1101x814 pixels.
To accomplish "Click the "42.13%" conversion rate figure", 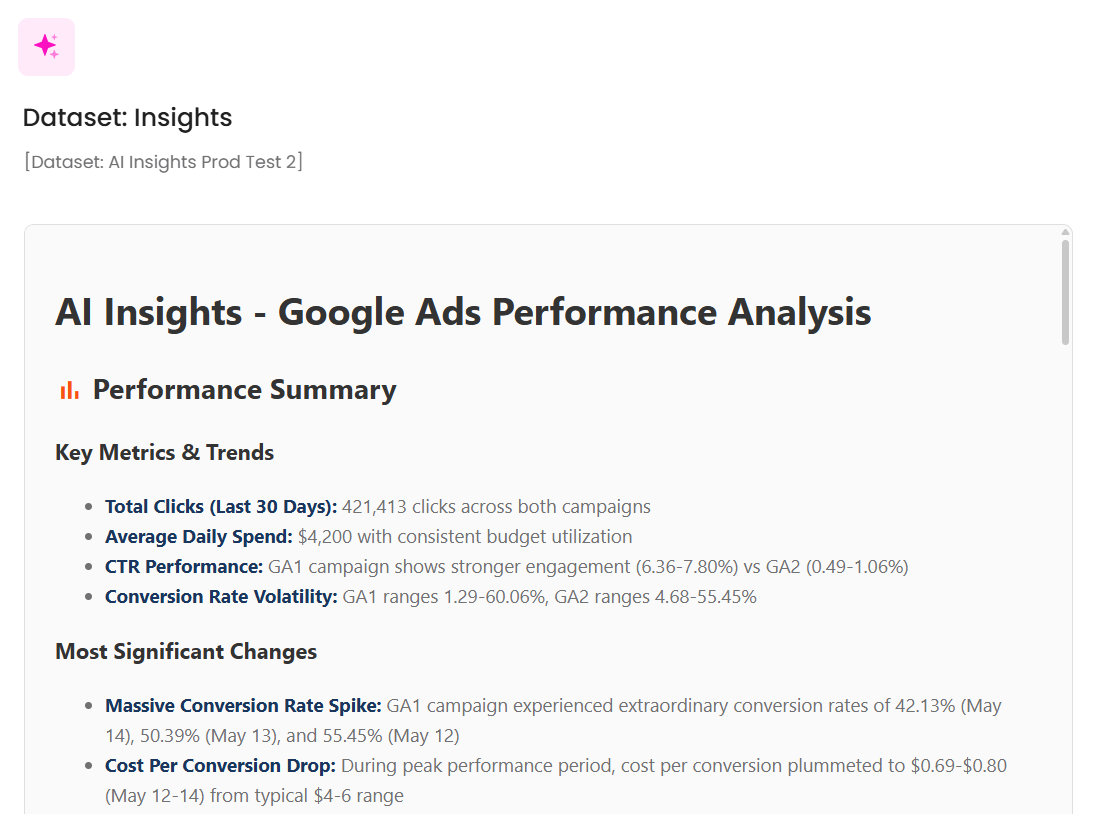I will point(926,706).
